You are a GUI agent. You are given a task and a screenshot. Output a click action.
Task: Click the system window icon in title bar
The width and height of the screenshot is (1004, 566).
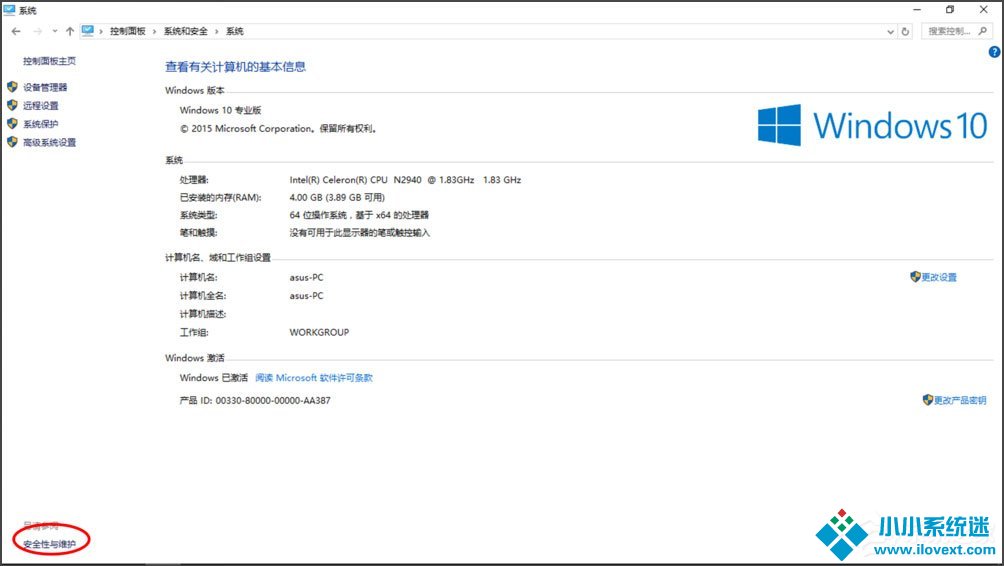[9, 10]
